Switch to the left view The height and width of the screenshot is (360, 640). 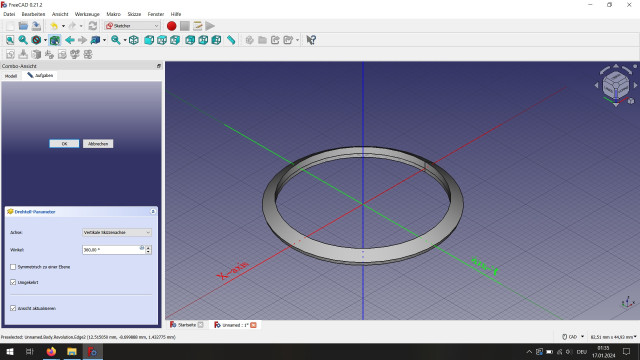216,40
